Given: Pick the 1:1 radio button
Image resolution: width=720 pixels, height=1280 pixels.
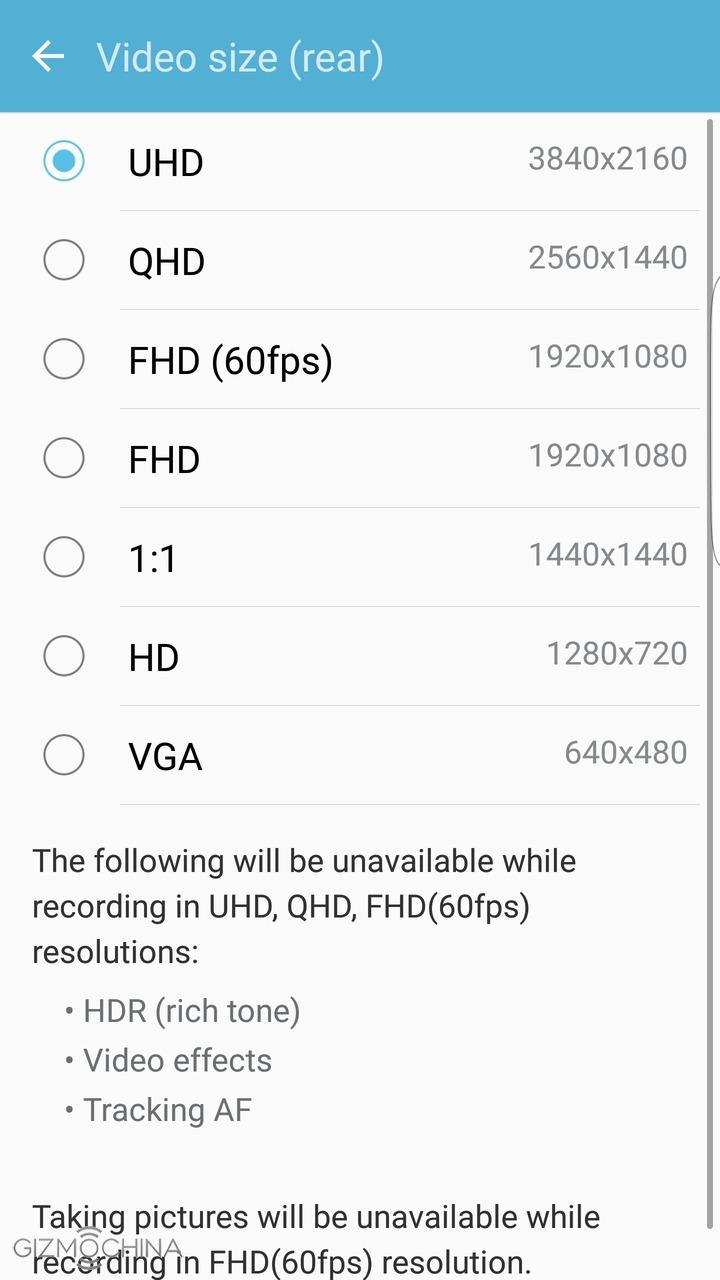Looking at the screenshot, I should pos(64,557).
